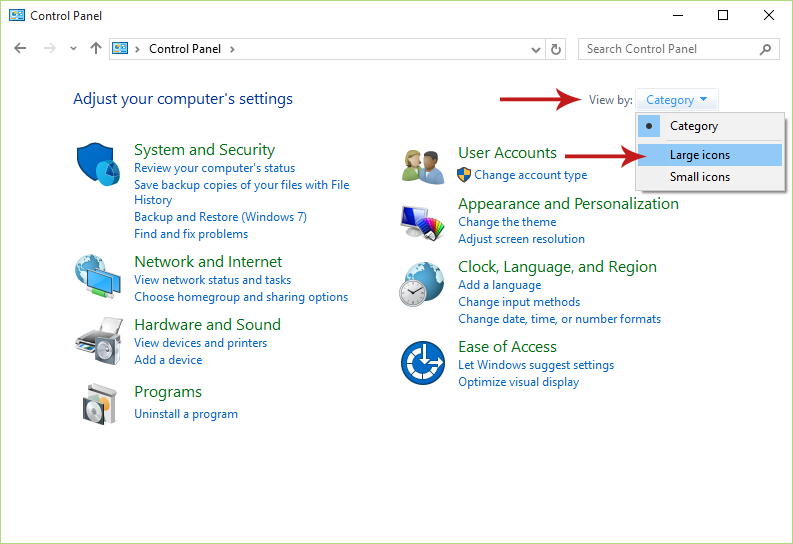The image size is (793, 544).
Task: Select the Category view option
Action: 694,126
